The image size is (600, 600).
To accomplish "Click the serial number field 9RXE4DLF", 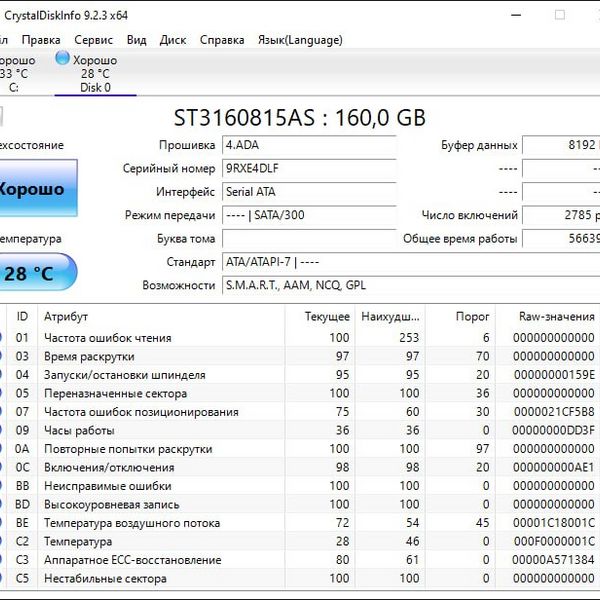I will 309,169.
